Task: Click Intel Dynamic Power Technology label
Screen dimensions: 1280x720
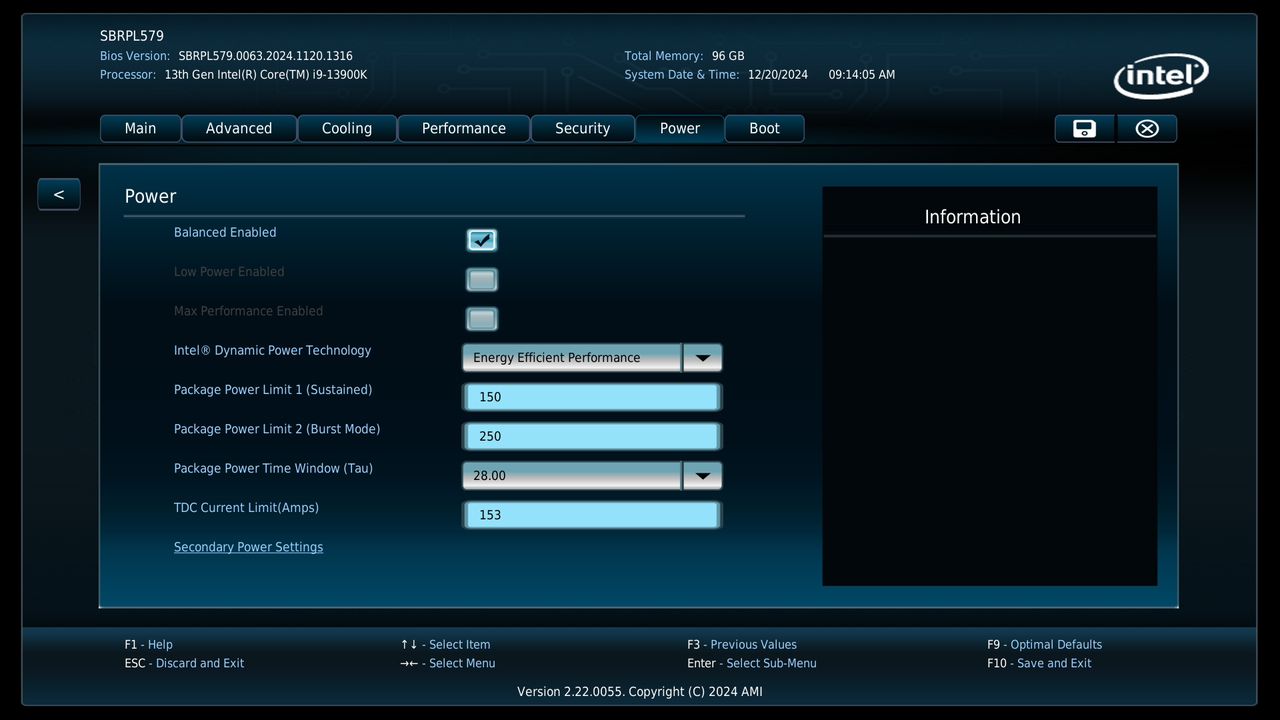Action: click(x=272, y=350)
